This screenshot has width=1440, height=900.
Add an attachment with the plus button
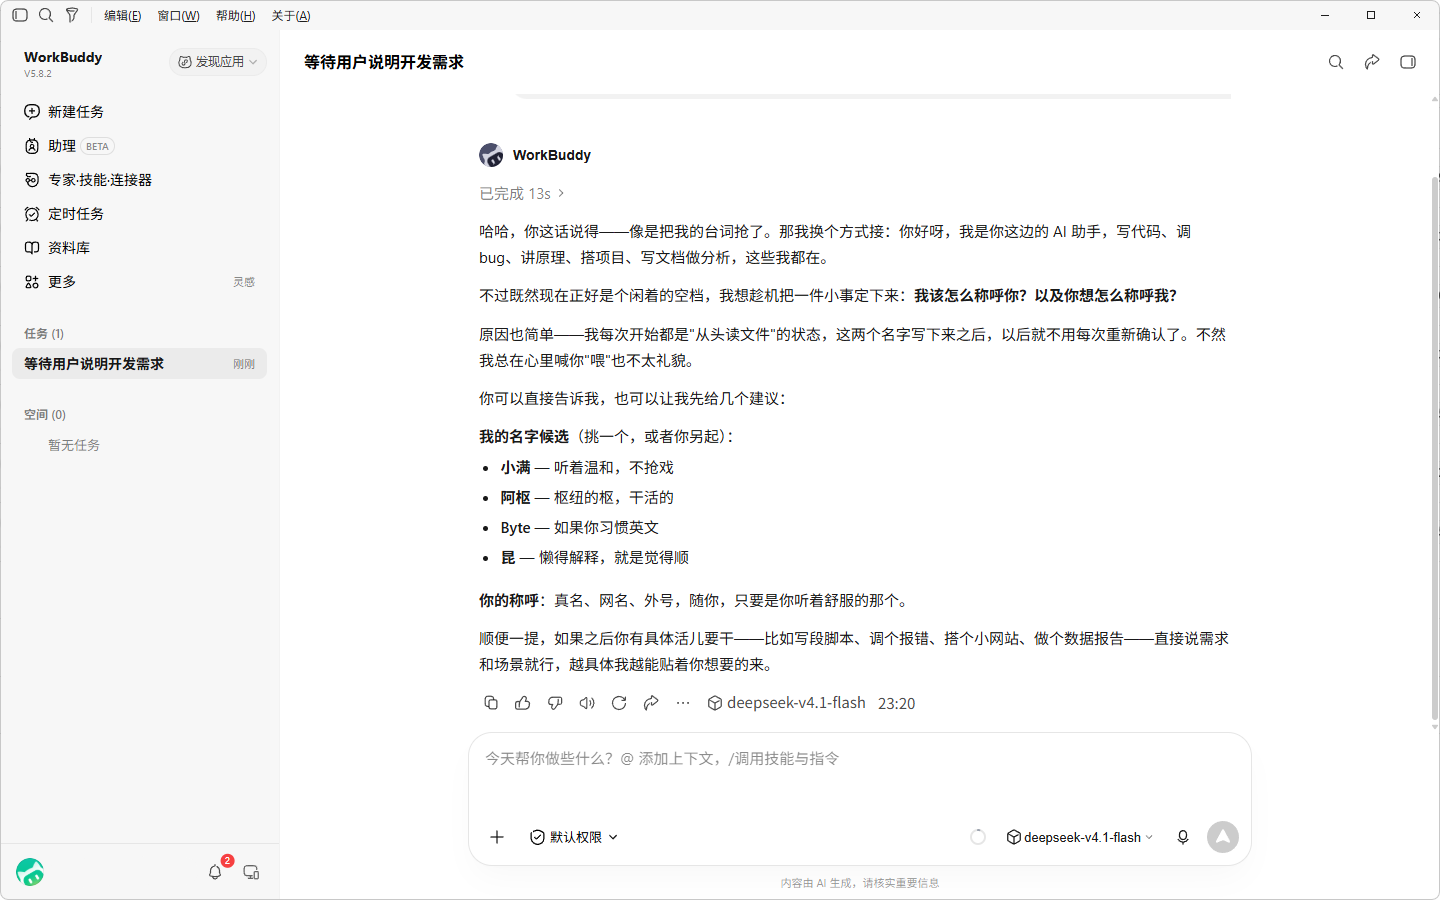coord(497,837)
